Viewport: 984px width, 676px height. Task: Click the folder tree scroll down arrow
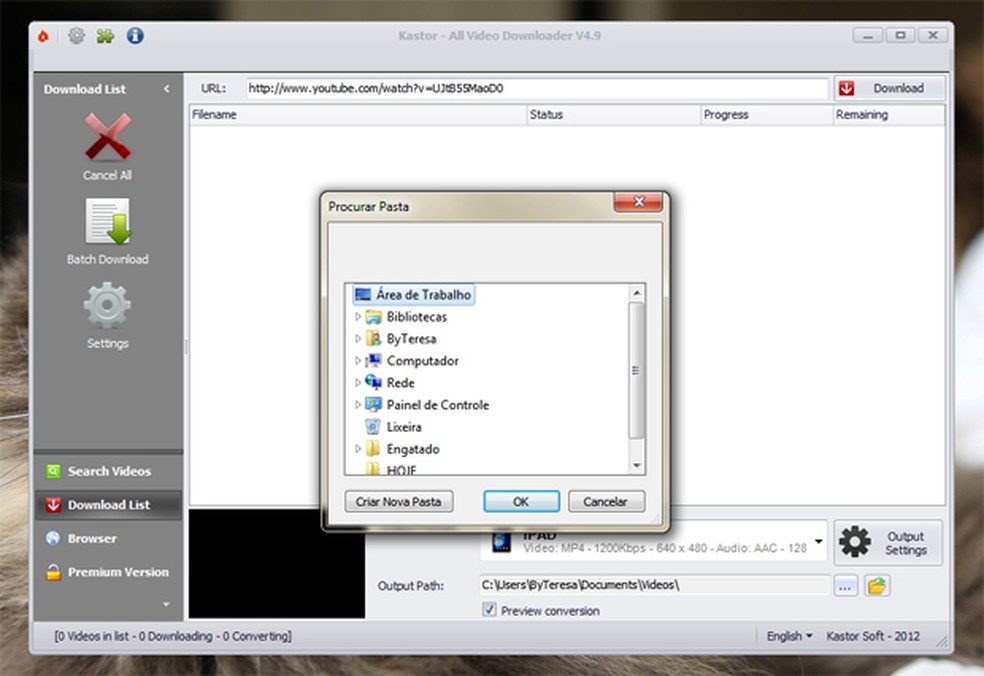tap(636, 466)
